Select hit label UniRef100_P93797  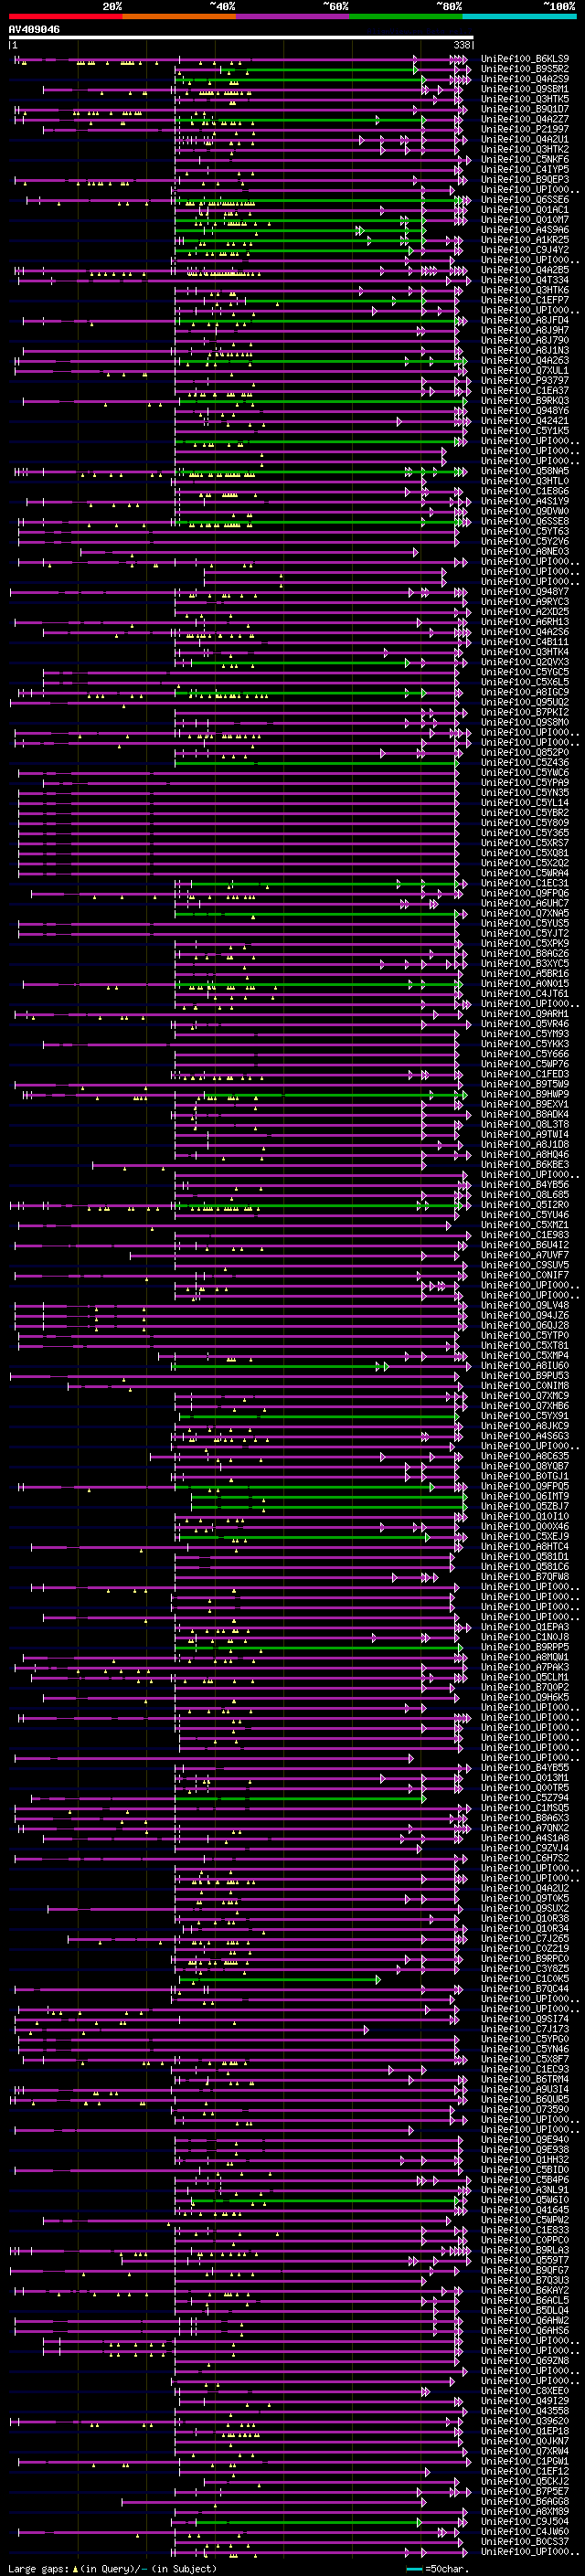pos(525,381)
